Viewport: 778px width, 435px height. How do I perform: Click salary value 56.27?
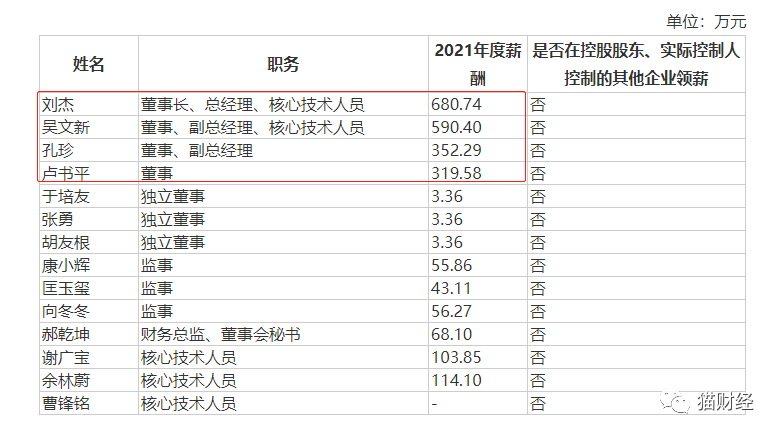(451, 311)
